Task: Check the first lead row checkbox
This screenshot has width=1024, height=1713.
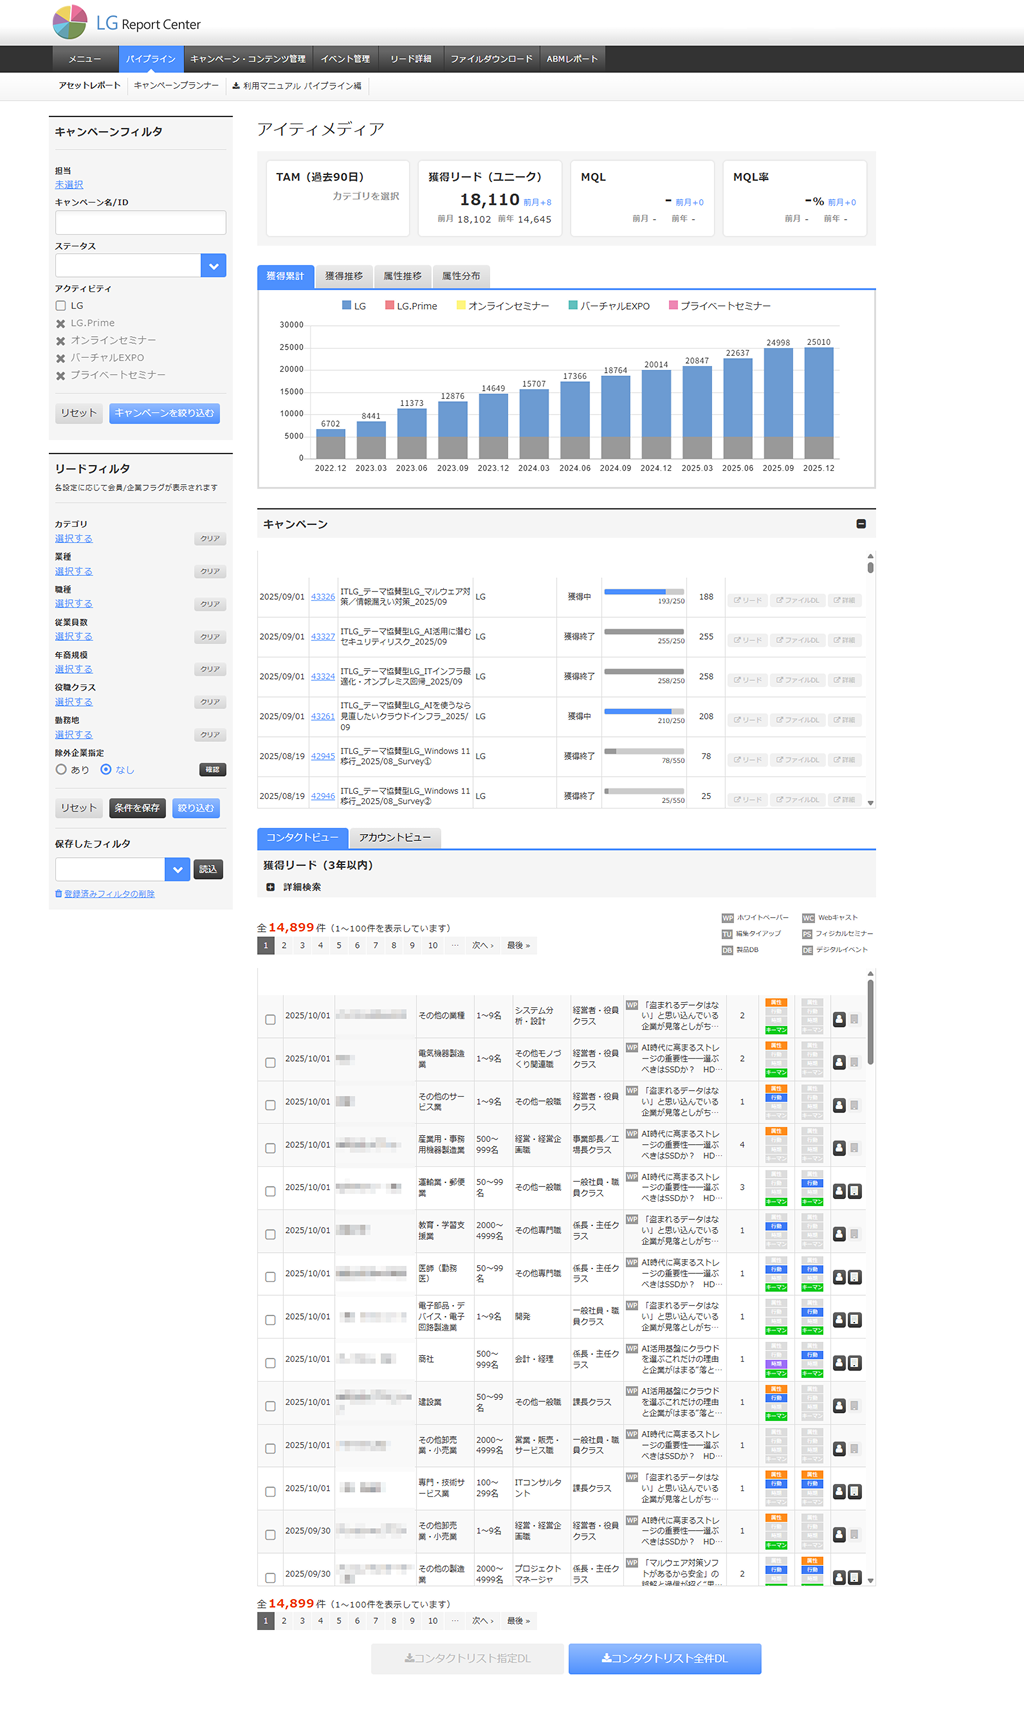Action: coord(270,1020)
